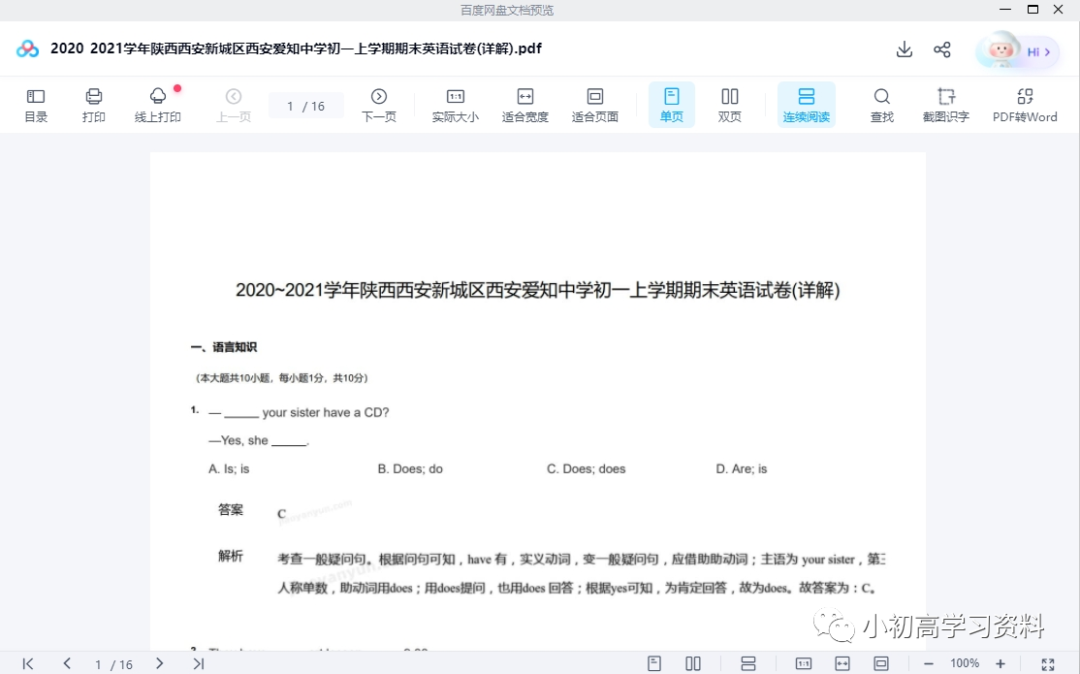
Task: Click the 100% zoom level value
Action: coord(964,664)
